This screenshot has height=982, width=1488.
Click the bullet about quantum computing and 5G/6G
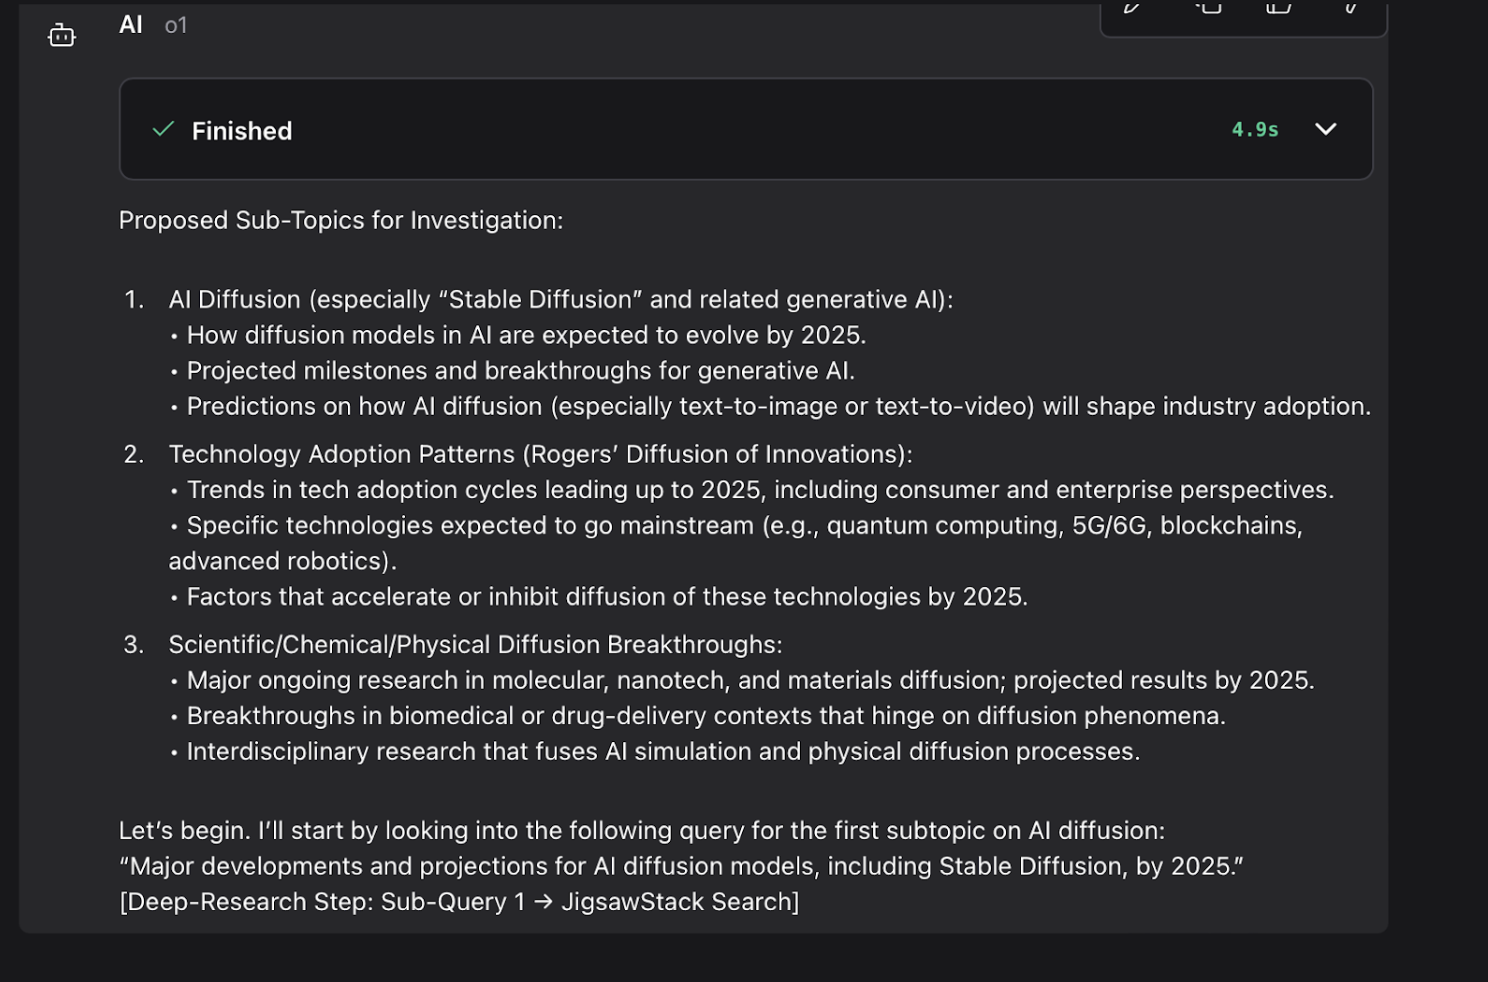point(743,526)
